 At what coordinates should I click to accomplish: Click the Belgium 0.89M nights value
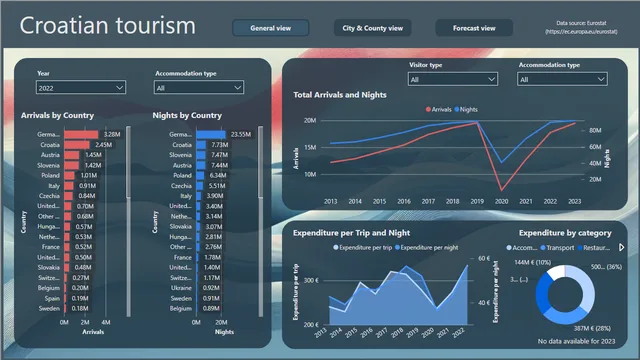[211, 309]
